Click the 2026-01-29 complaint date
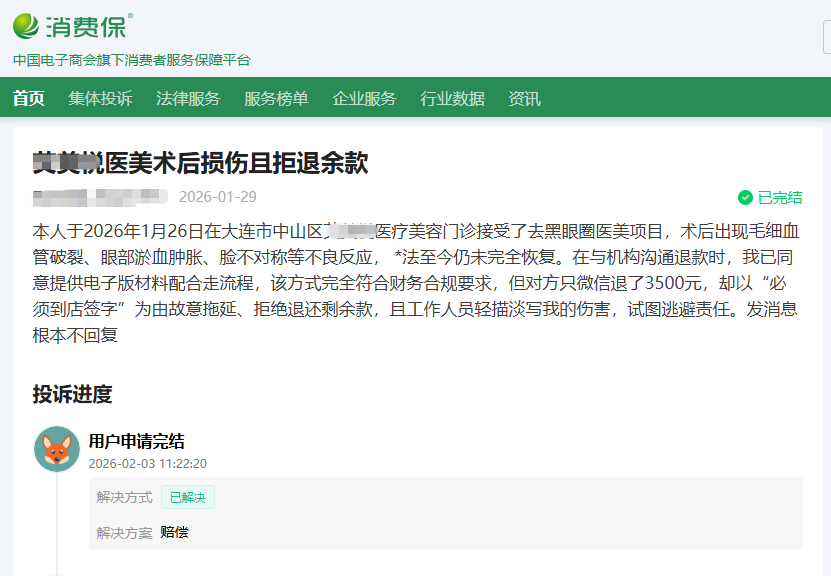This screenshot has width=831, height=576. 217,196
